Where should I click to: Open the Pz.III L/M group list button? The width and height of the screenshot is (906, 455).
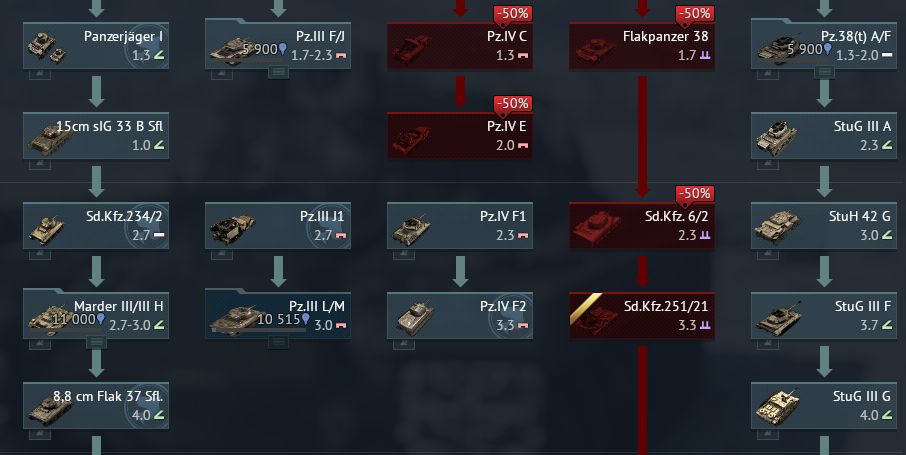(278, 343)
